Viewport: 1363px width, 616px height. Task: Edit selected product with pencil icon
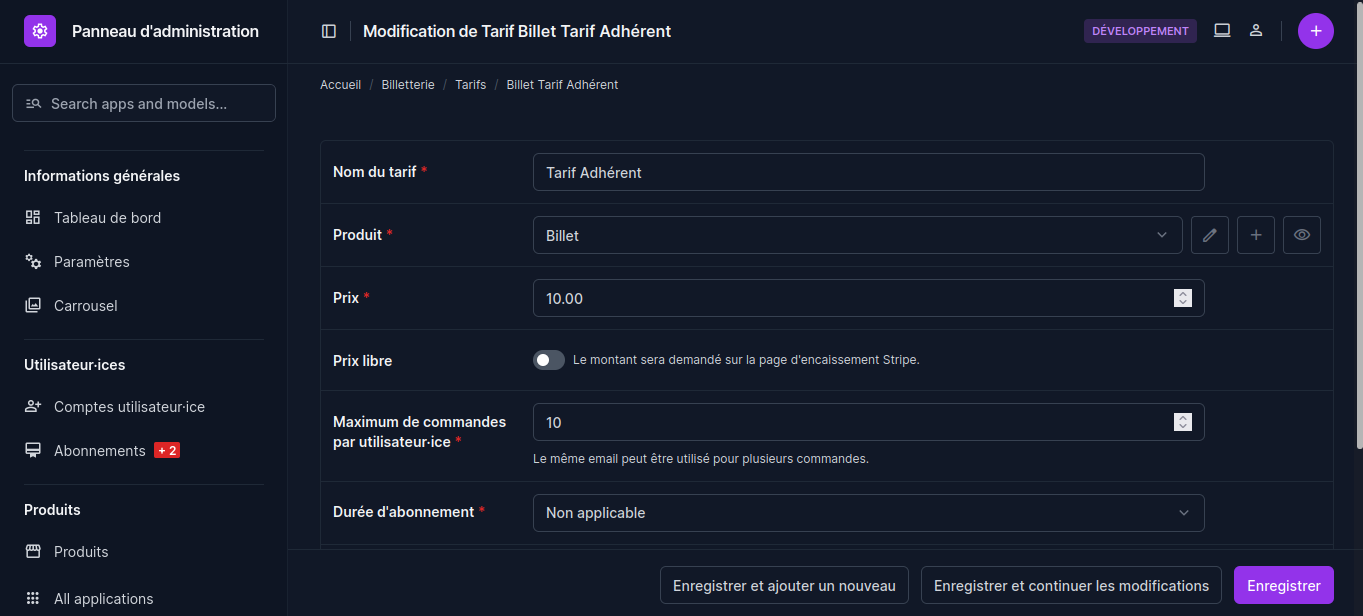[1210, 235]
